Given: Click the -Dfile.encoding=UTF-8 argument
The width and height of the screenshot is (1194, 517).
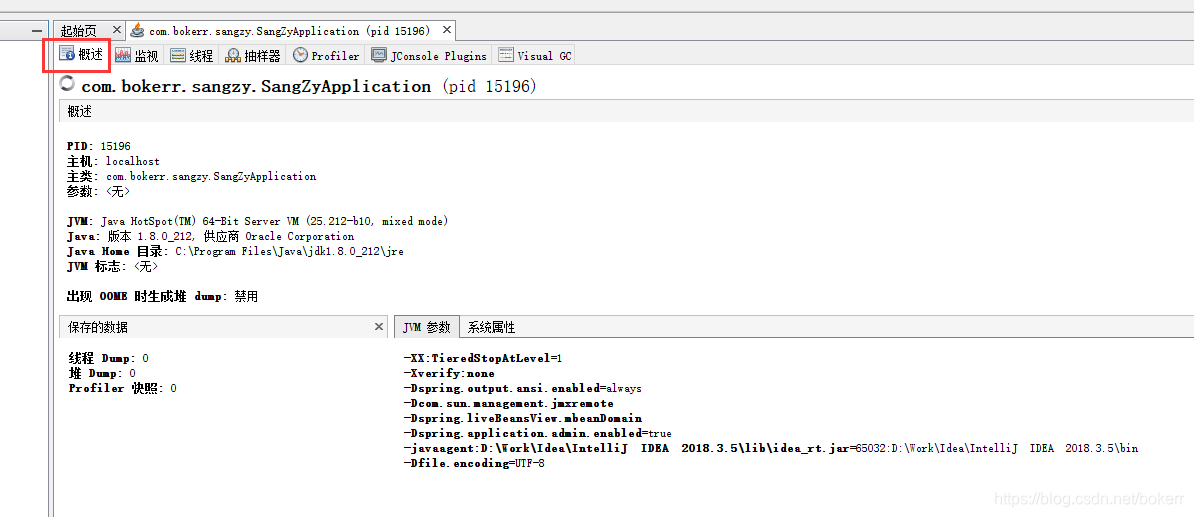Looking at the screenshot, I should 474,463.
